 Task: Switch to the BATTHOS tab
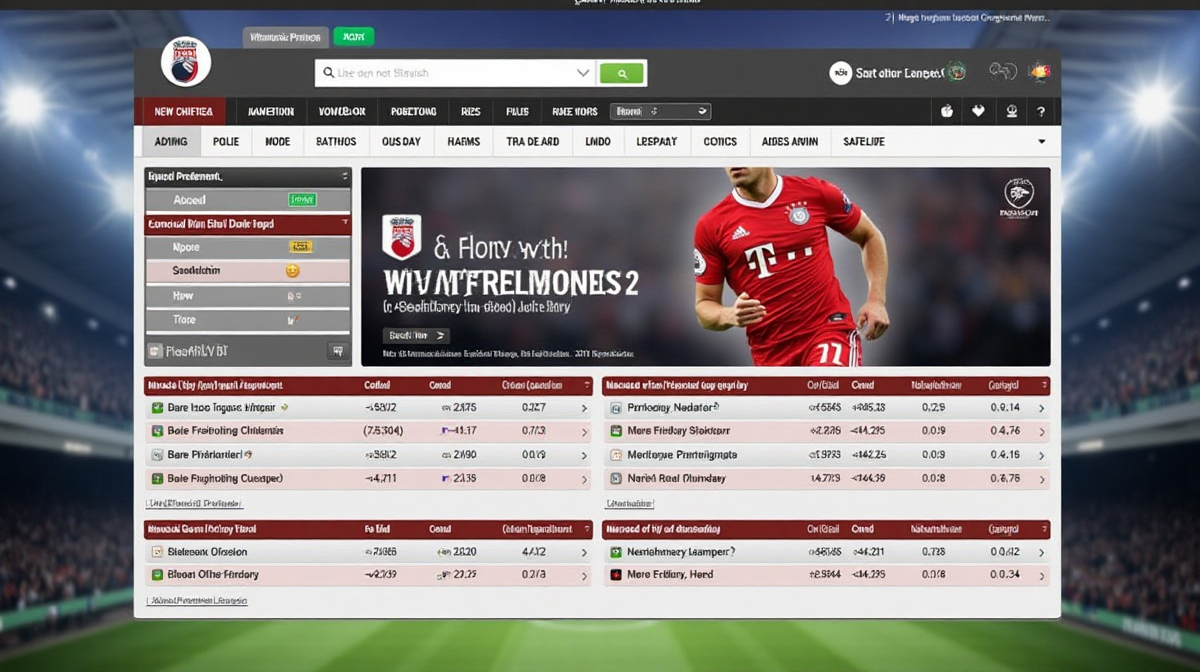(336, 142)
